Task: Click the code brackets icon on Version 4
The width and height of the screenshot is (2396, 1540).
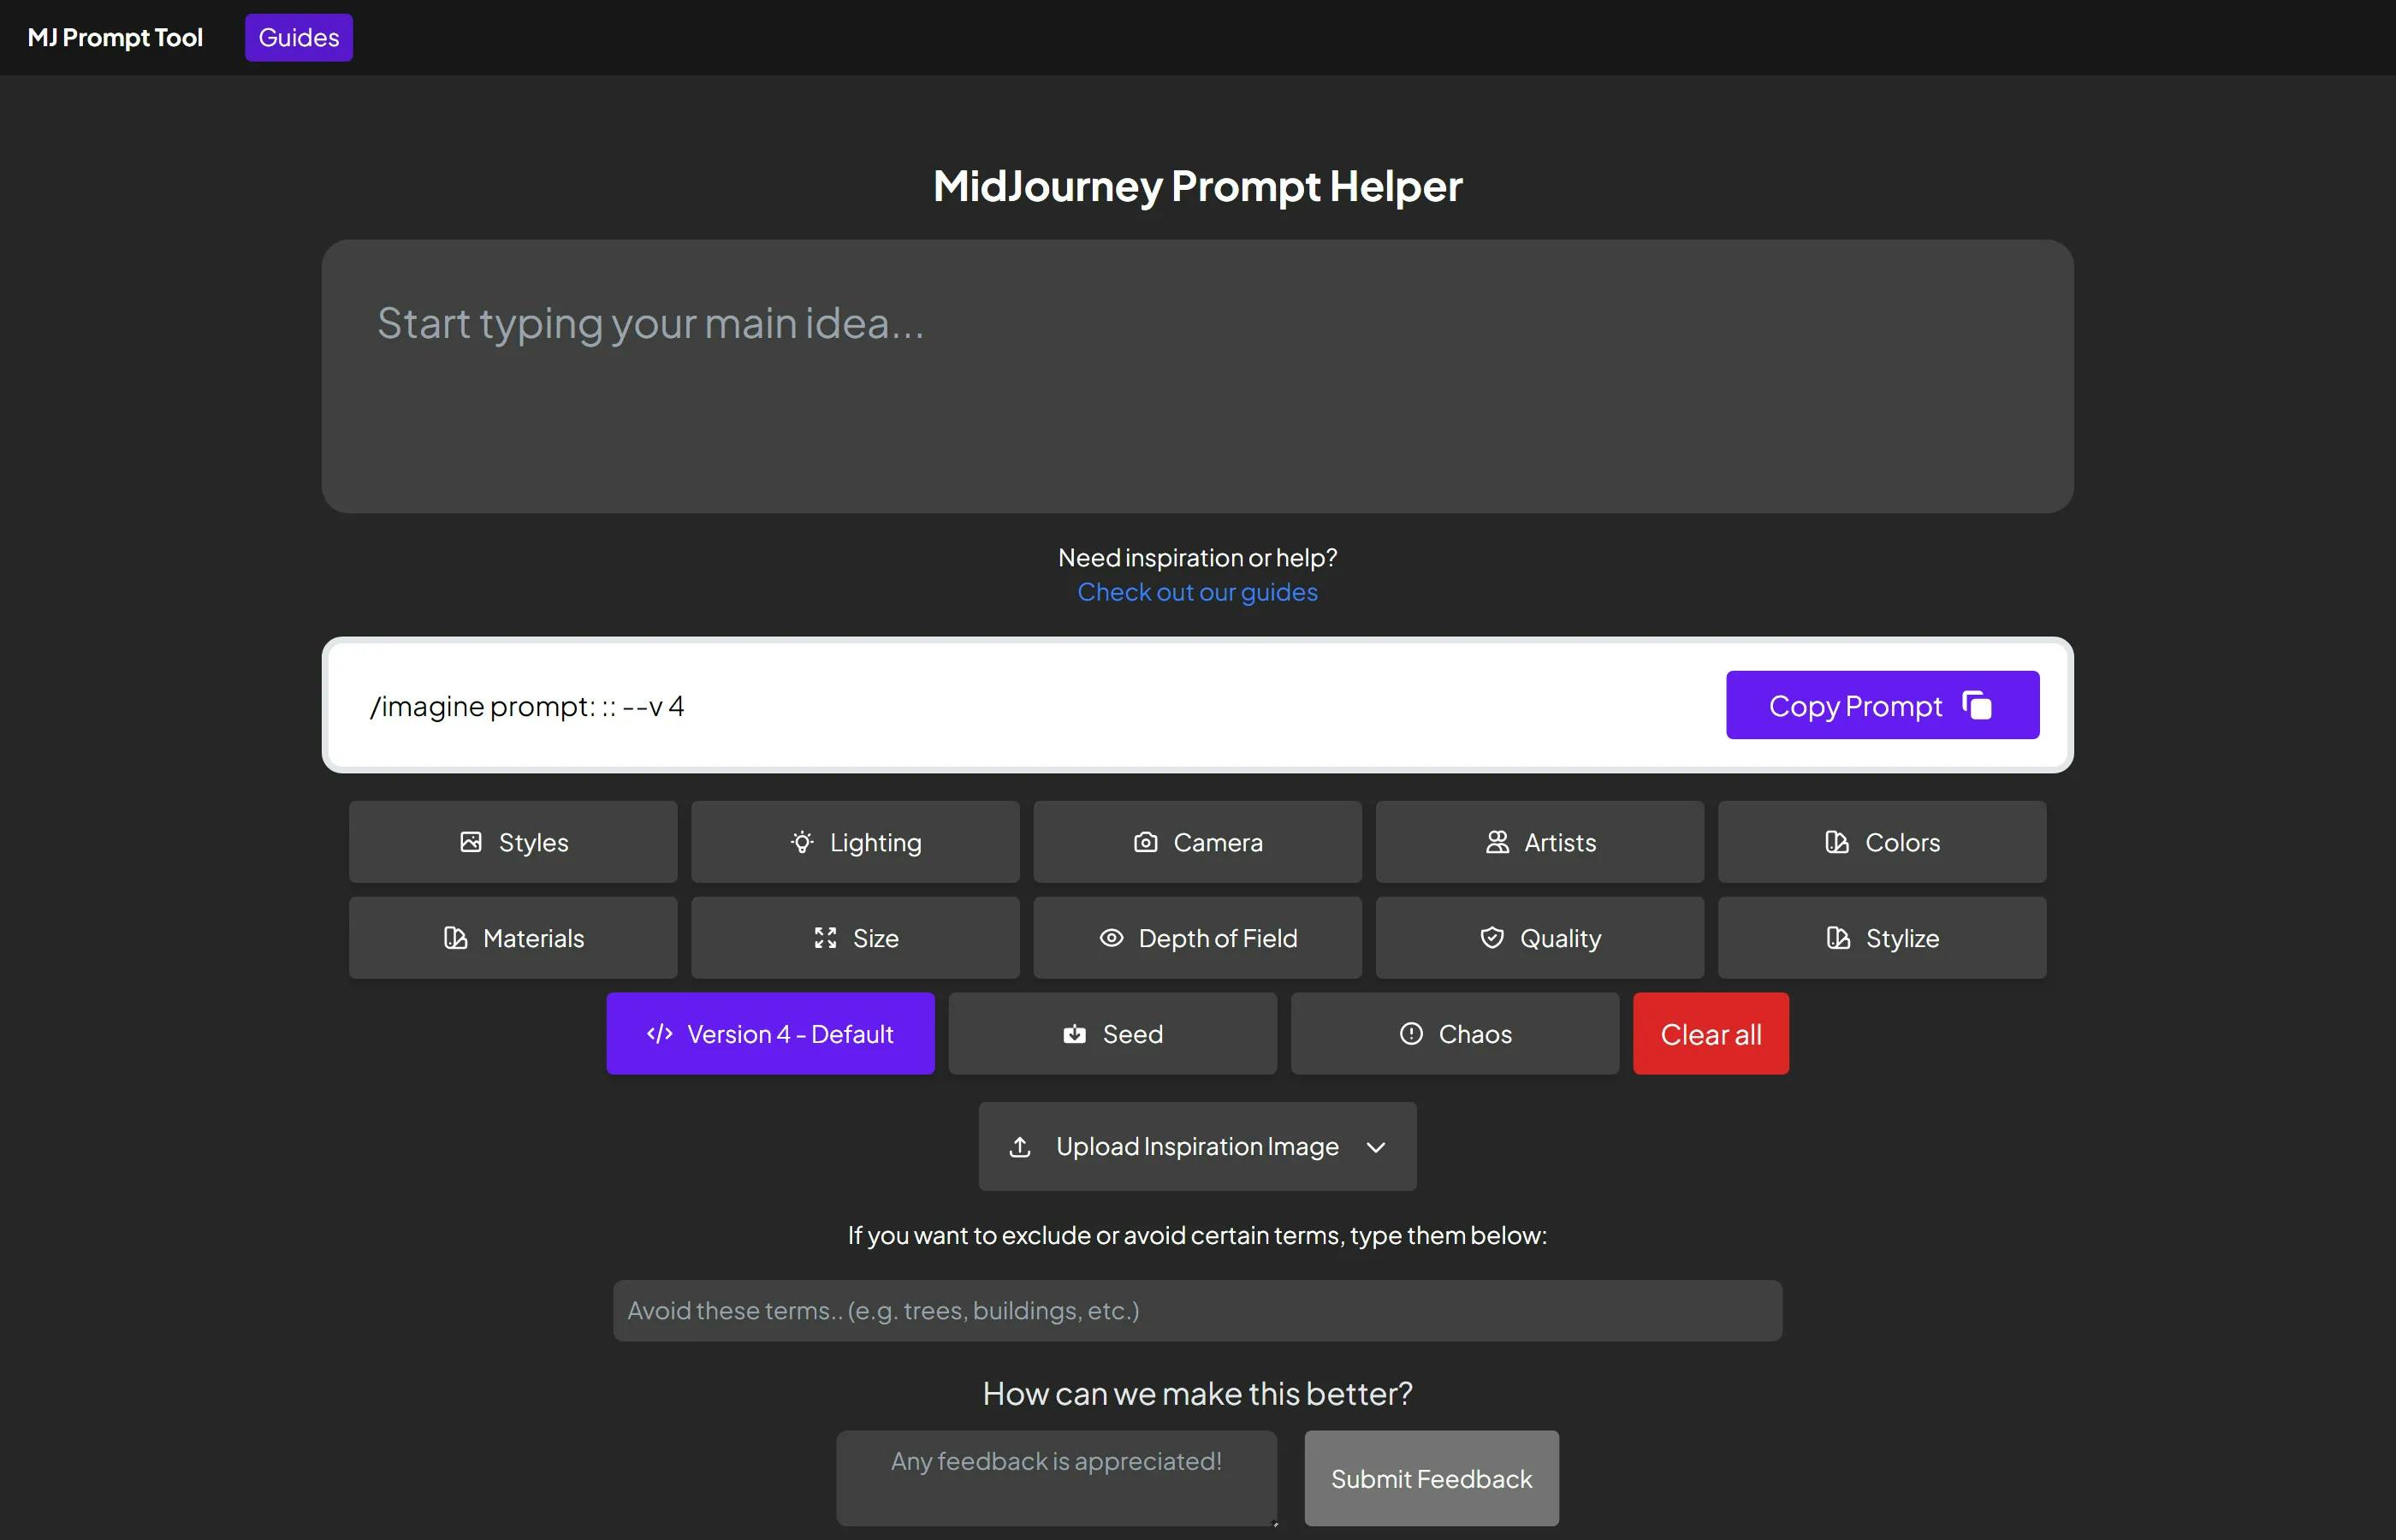Action: (660, 1034)
